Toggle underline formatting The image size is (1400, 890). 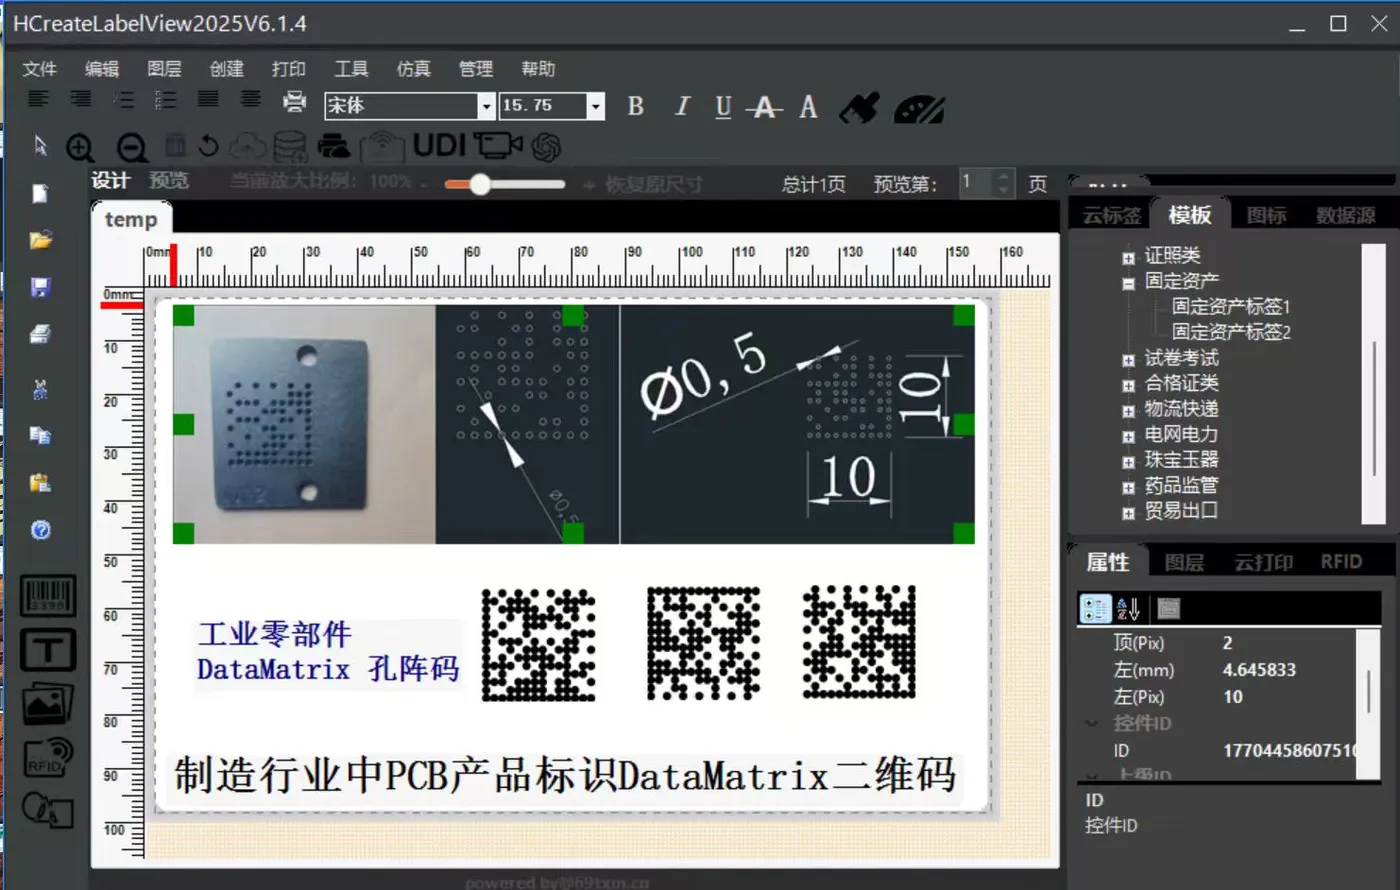[x=723, y=107]
